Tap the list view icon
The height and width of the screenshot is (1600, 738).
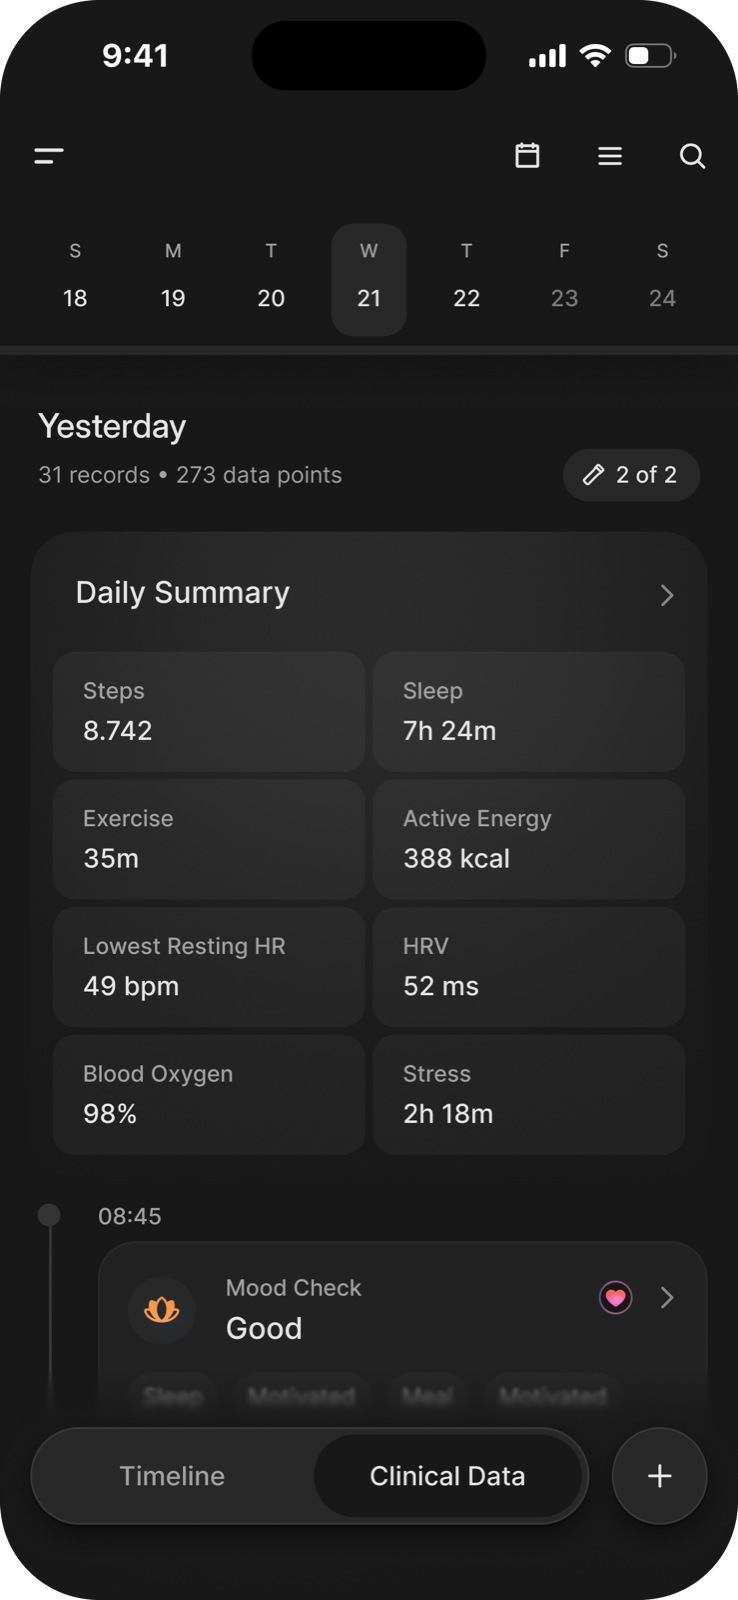[x=610, y=156]
